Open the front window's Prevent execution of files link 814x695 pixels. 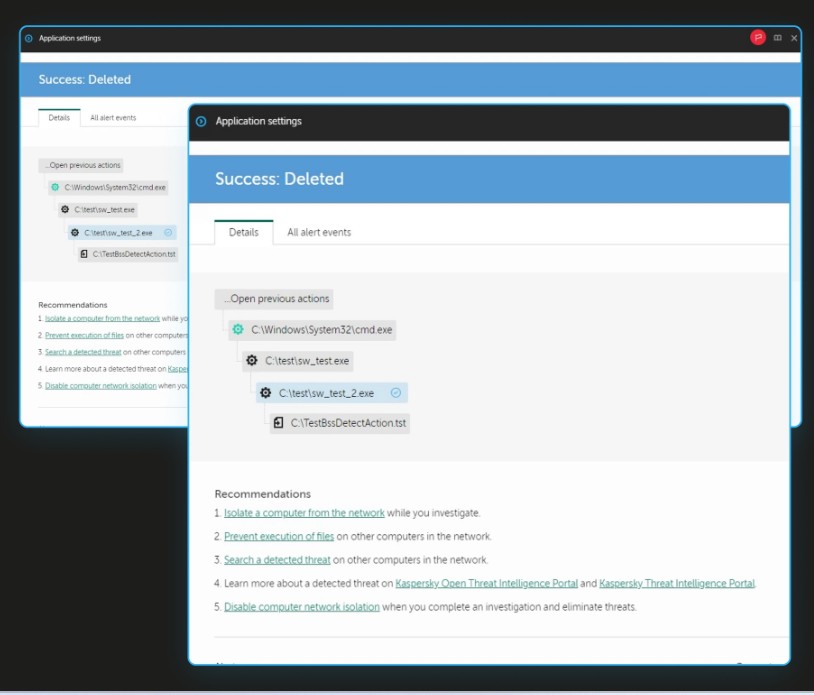pos(279,536)
